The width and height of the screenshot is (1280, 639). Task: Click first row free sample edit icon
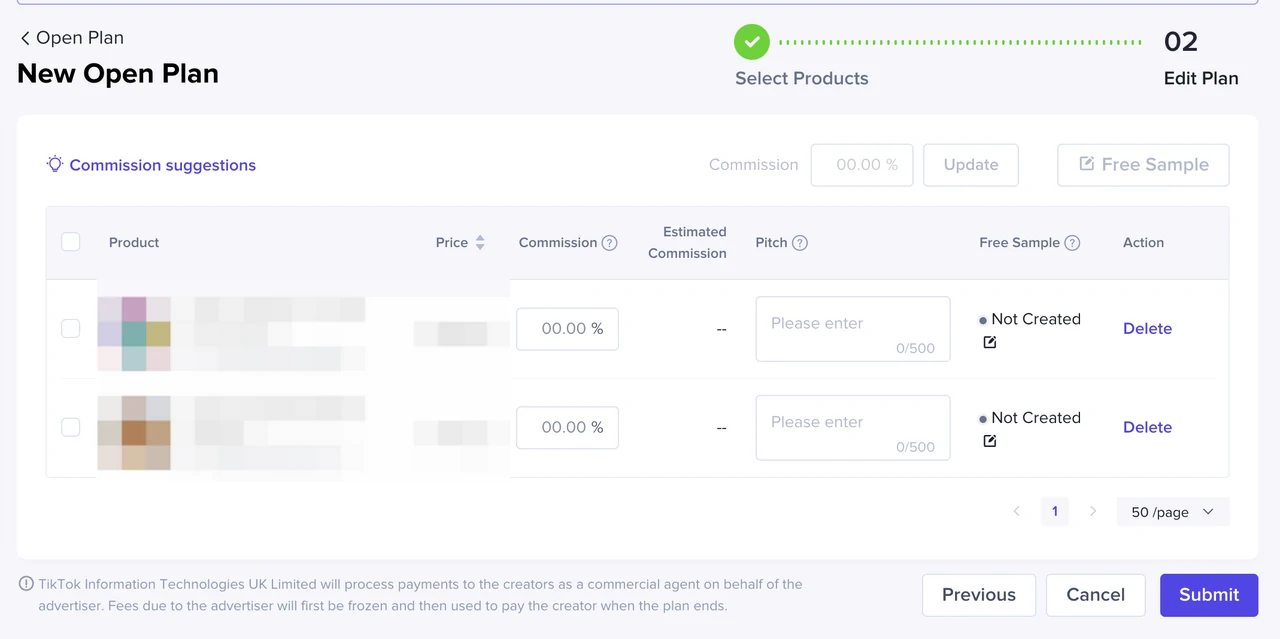pyautogui.click(x=990, y=342)
